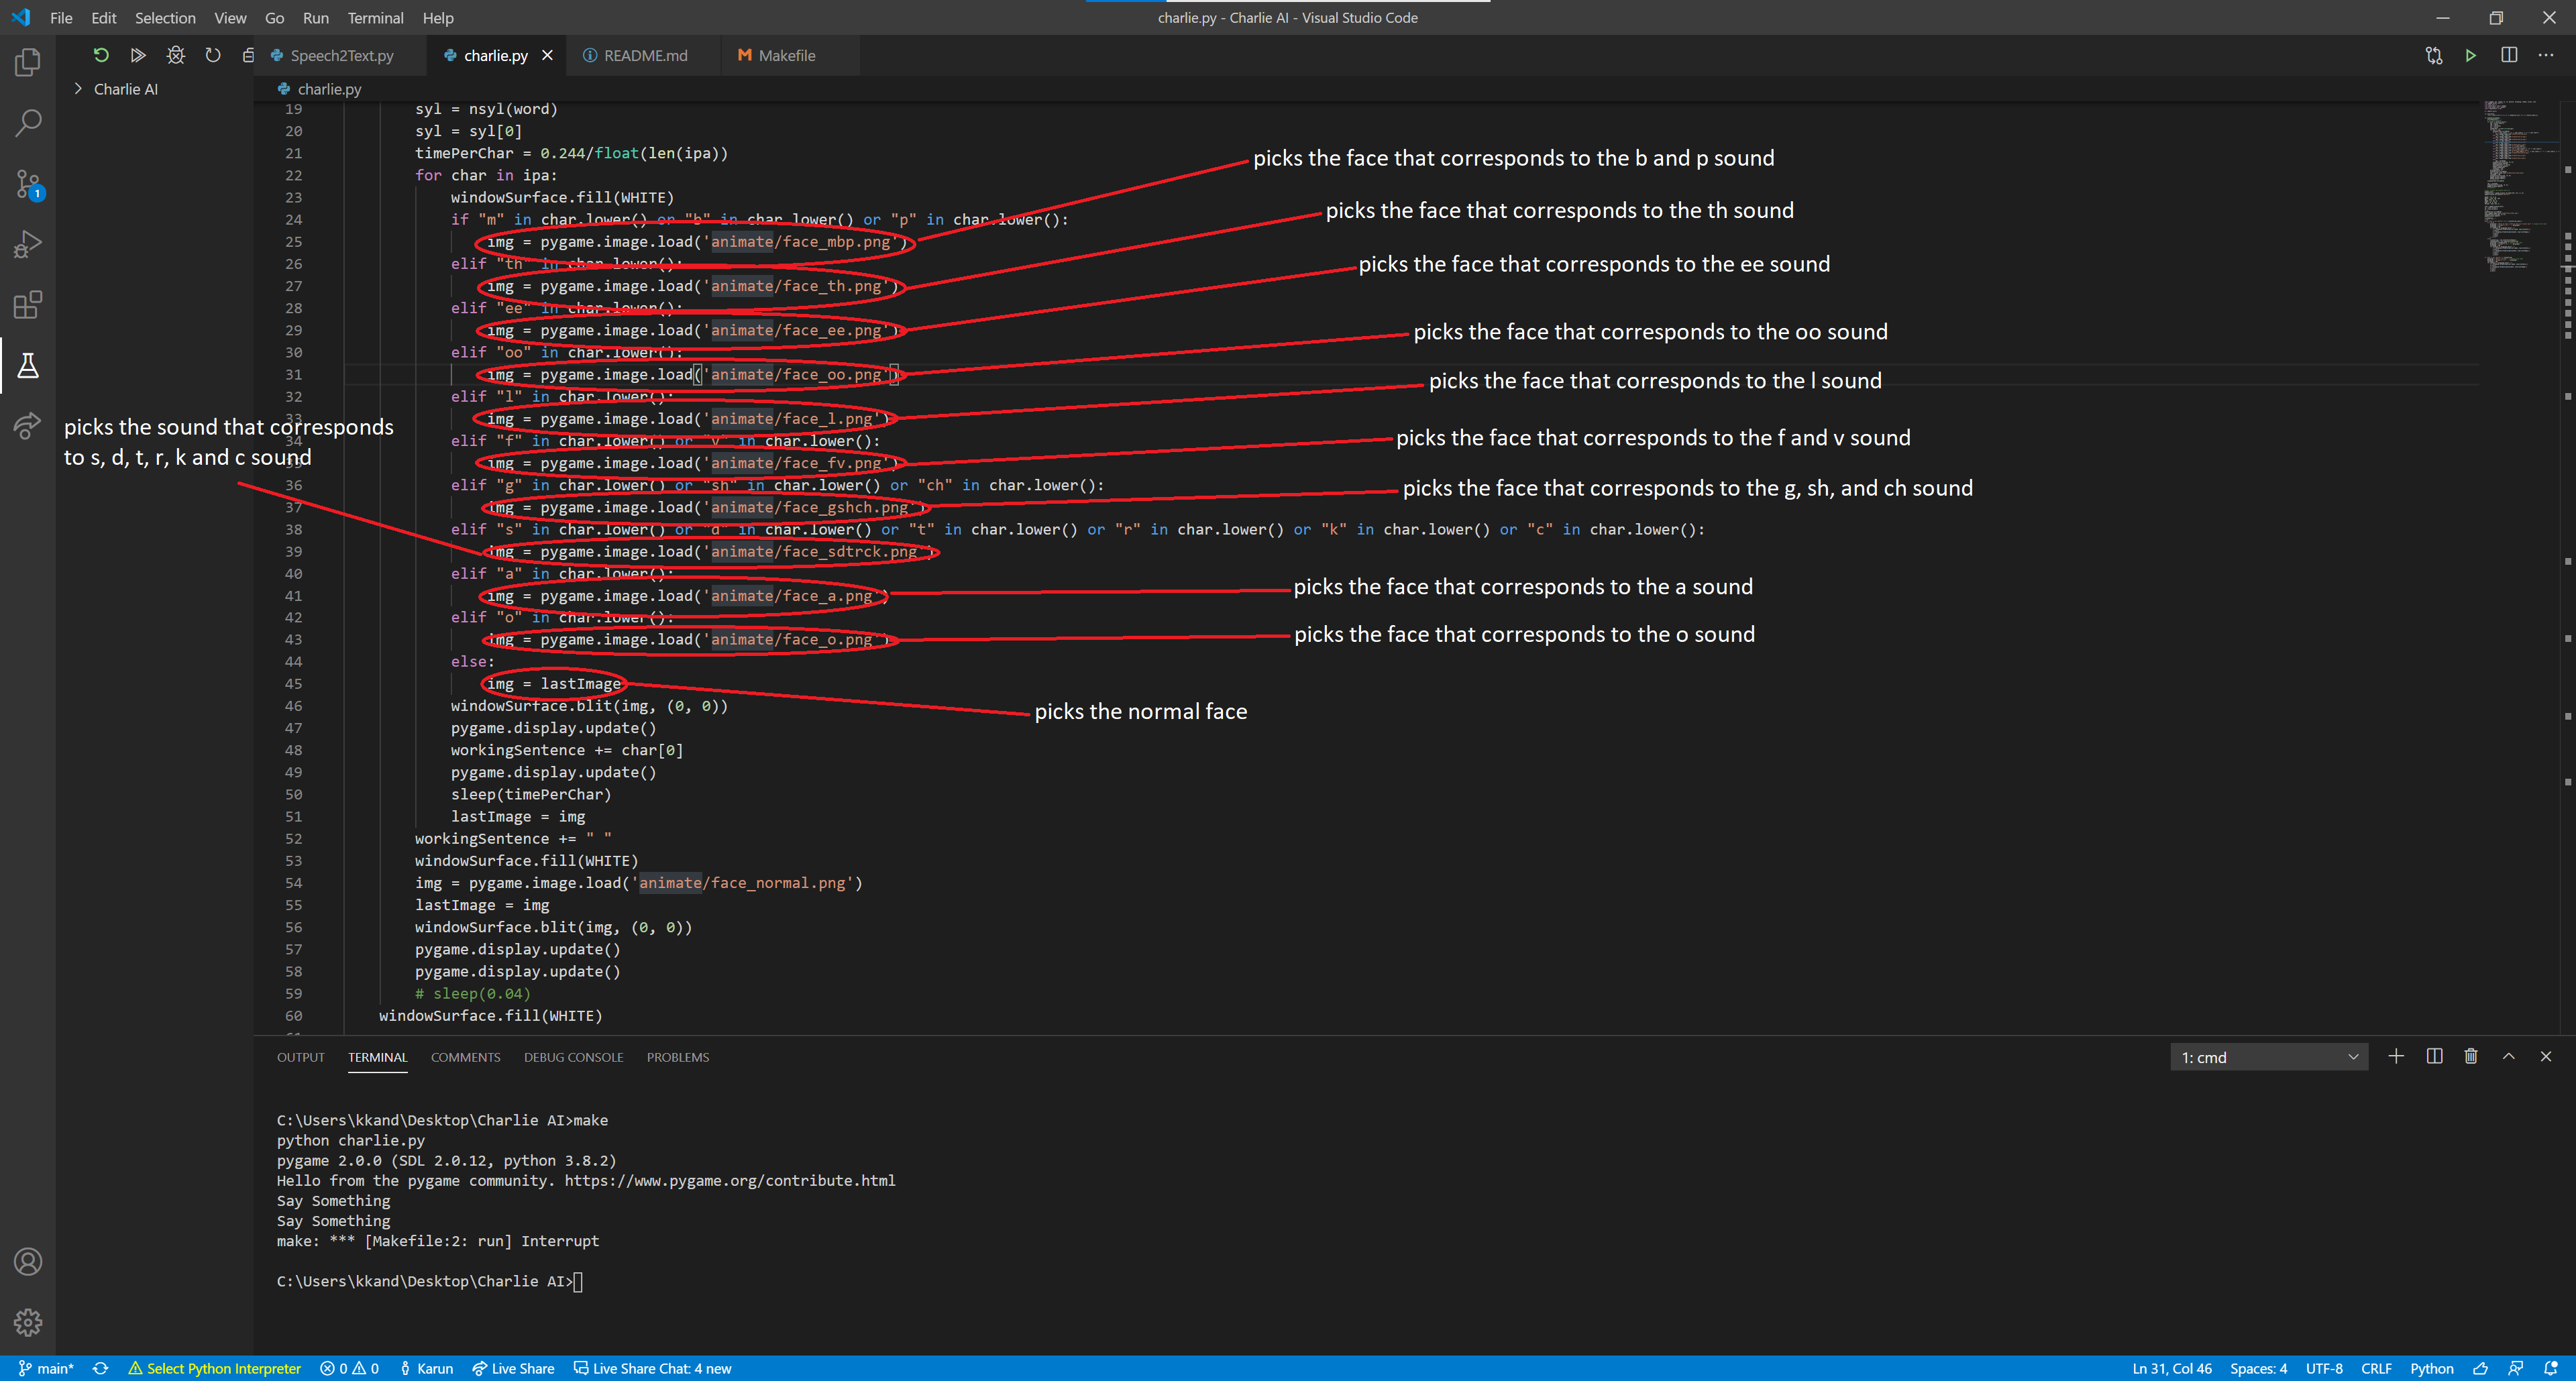
Task: Open Source Control view with badge
Action: coord(28,184)
